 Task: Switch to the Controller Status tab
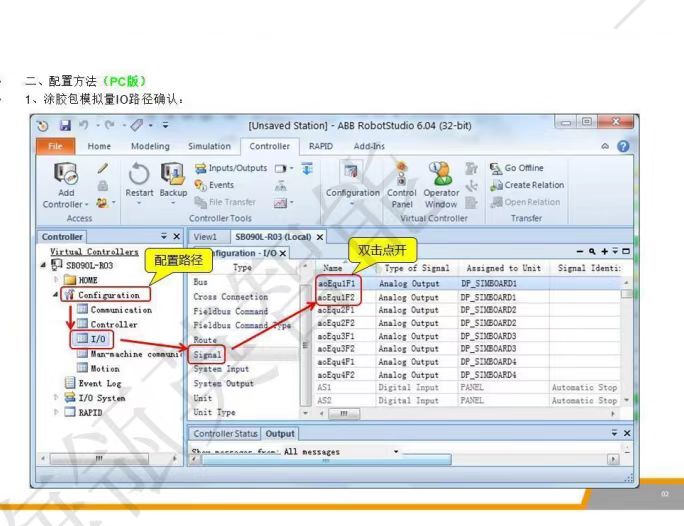(x=225, y=434)
